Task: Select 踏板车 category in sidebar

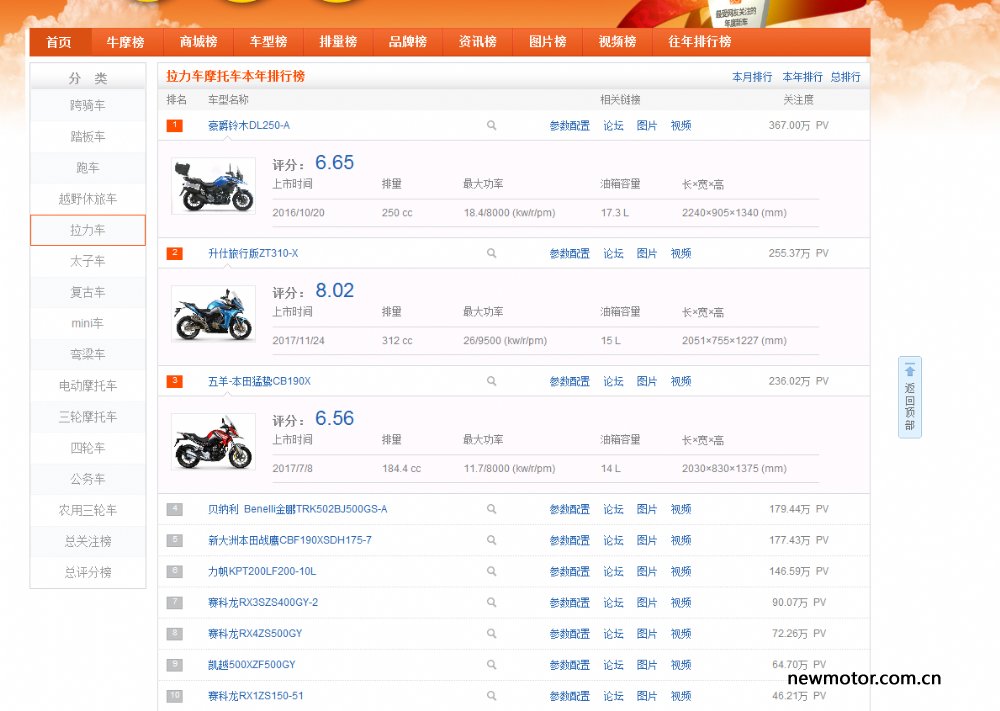Action: pos(88,136)
